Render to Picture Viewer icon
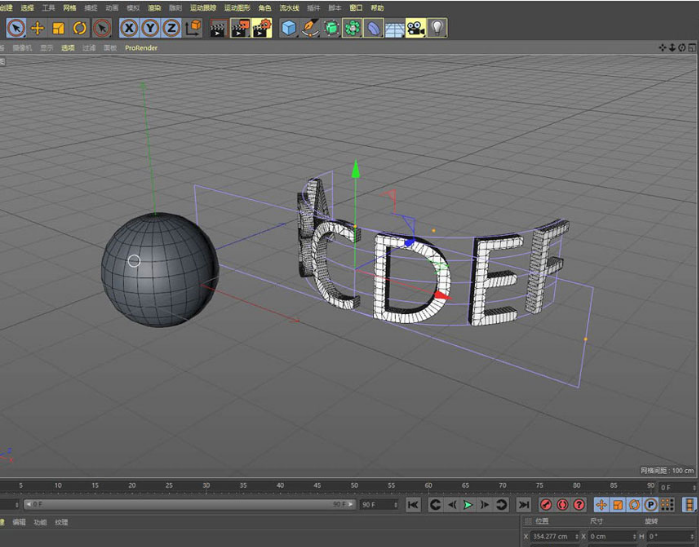Viewport: 699px width, 547px height. coord(240,28)
